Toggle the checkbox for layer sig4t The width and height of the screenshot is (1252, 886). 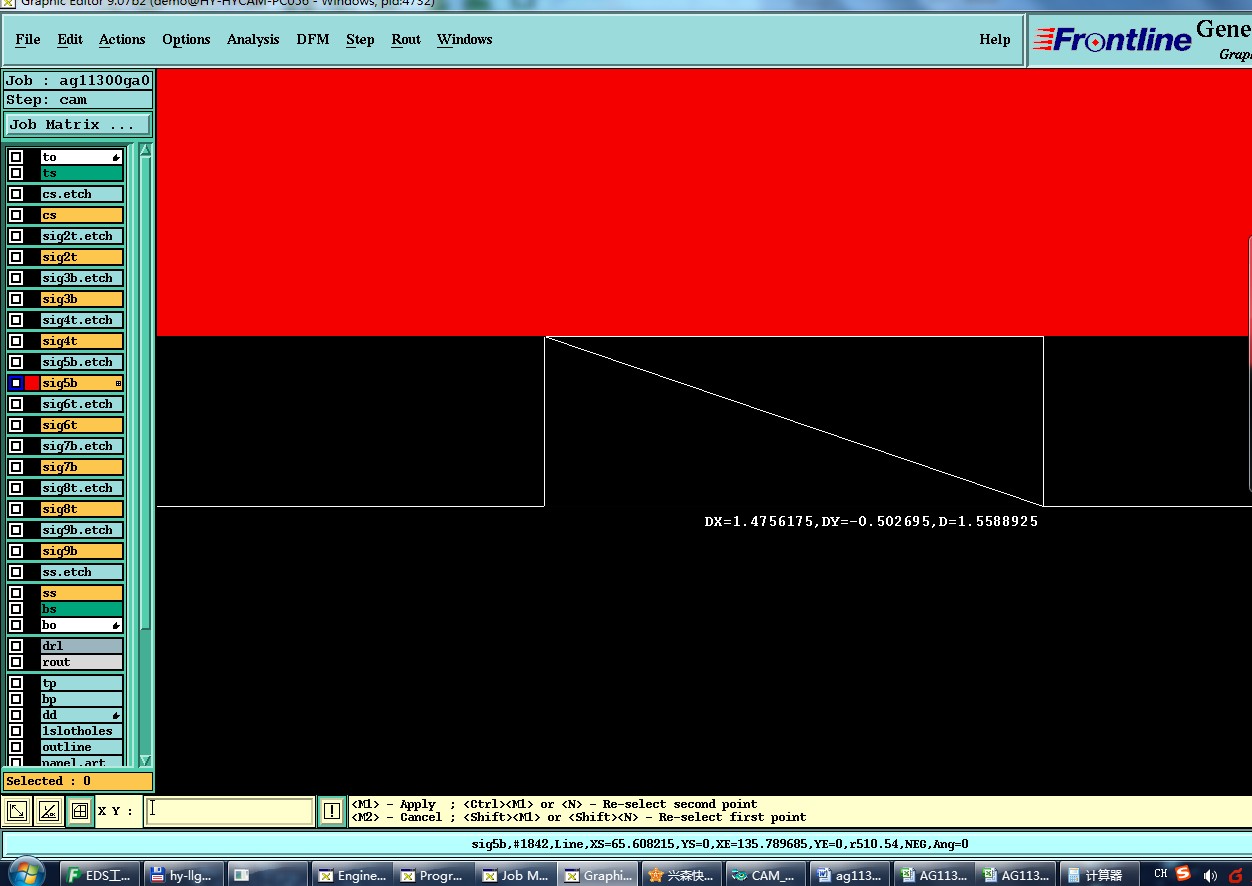click(16, 341)
